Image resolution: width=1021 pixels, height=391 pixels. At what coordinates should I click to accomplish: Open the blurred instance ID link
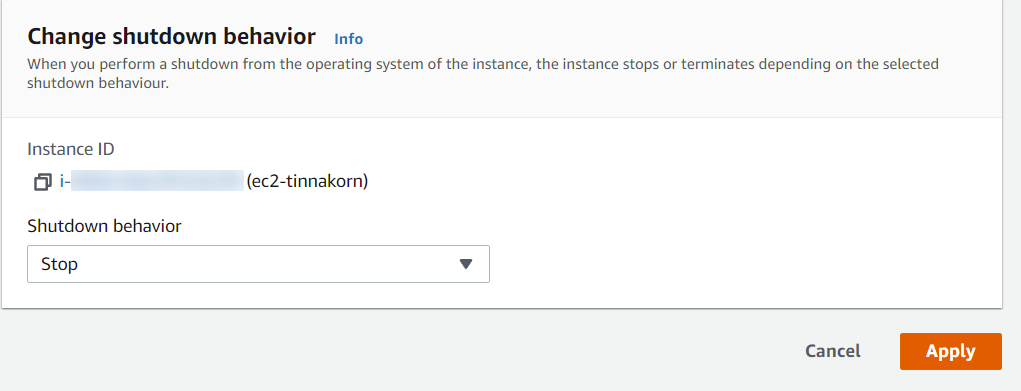(x=152, y=181)
